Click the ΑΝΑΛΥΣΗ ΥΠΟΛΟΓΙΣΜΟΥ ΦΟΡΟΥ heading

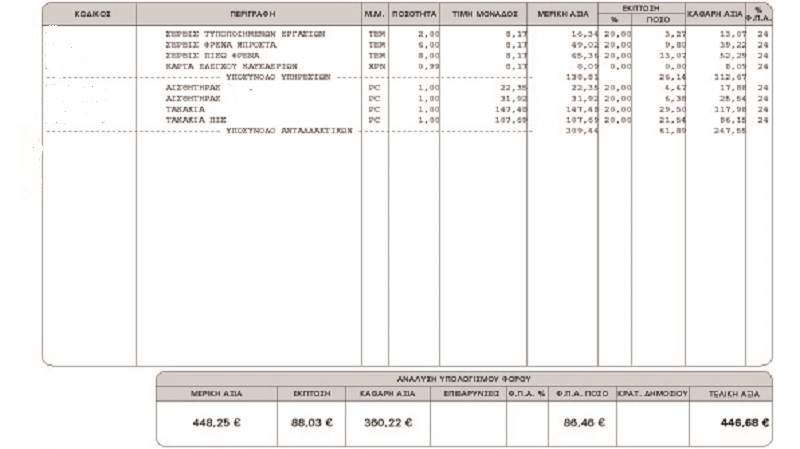(x=464, y=379)
